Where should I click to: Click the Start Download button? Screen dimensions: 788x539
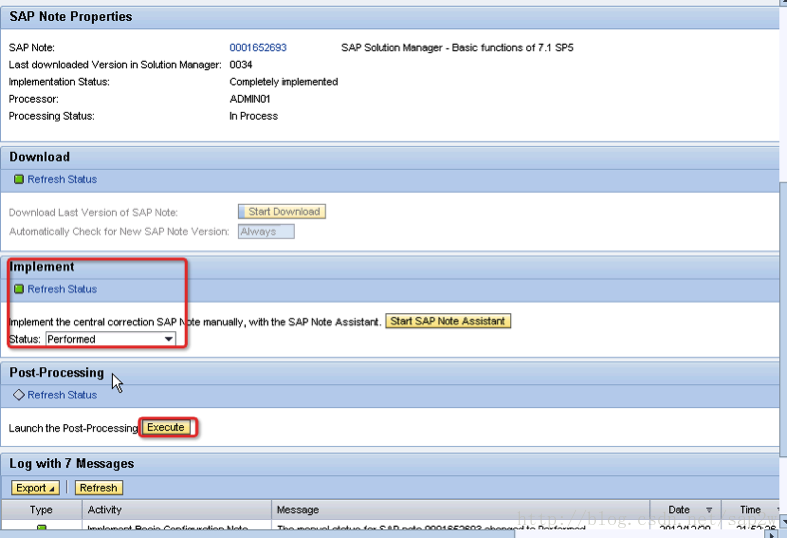coord(282,211)
